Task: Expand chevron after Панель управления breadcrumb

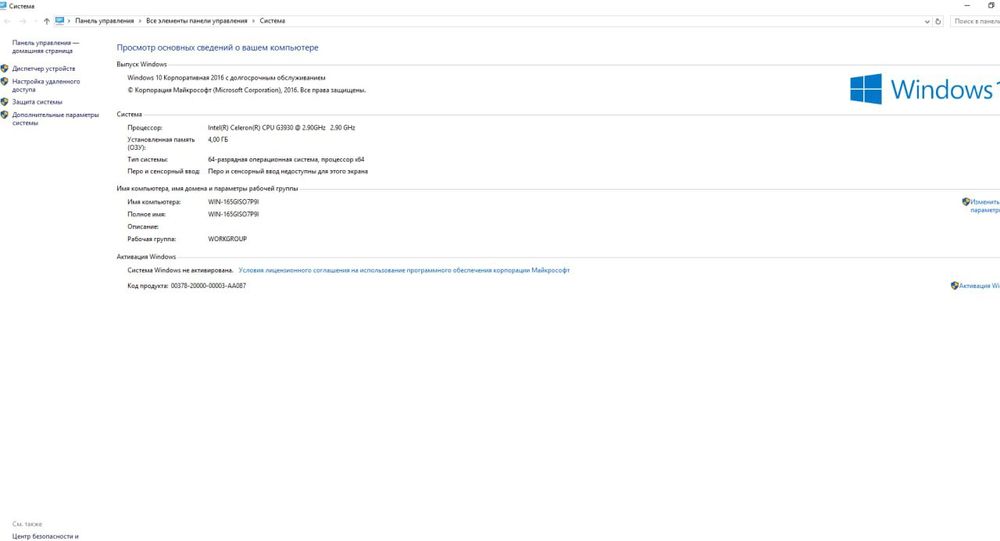Action: point(140,21)
